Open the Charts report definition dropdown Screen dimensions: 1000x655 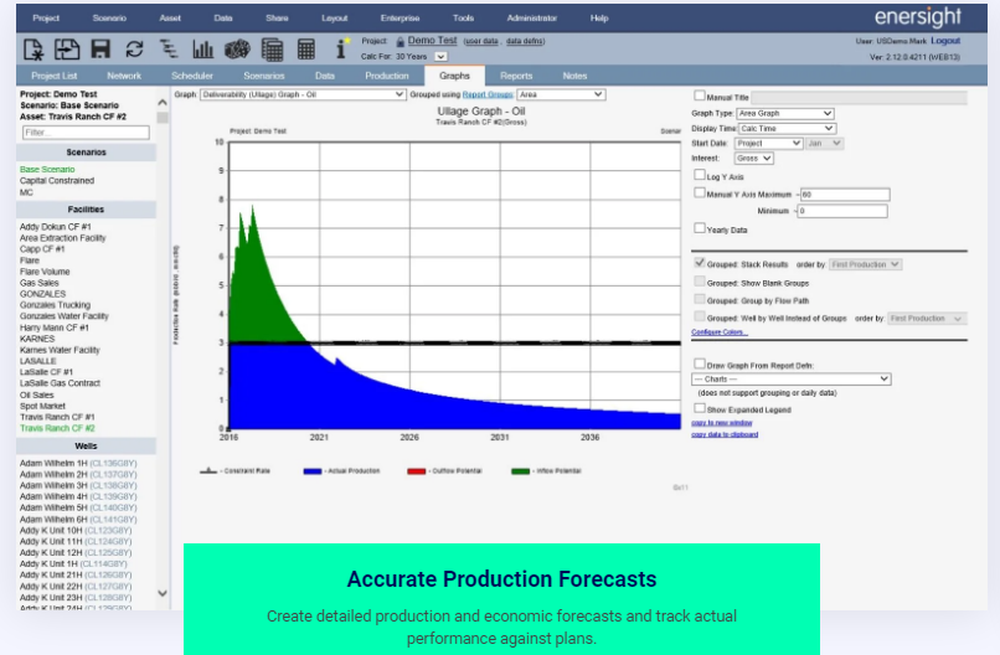coord(791,379)
